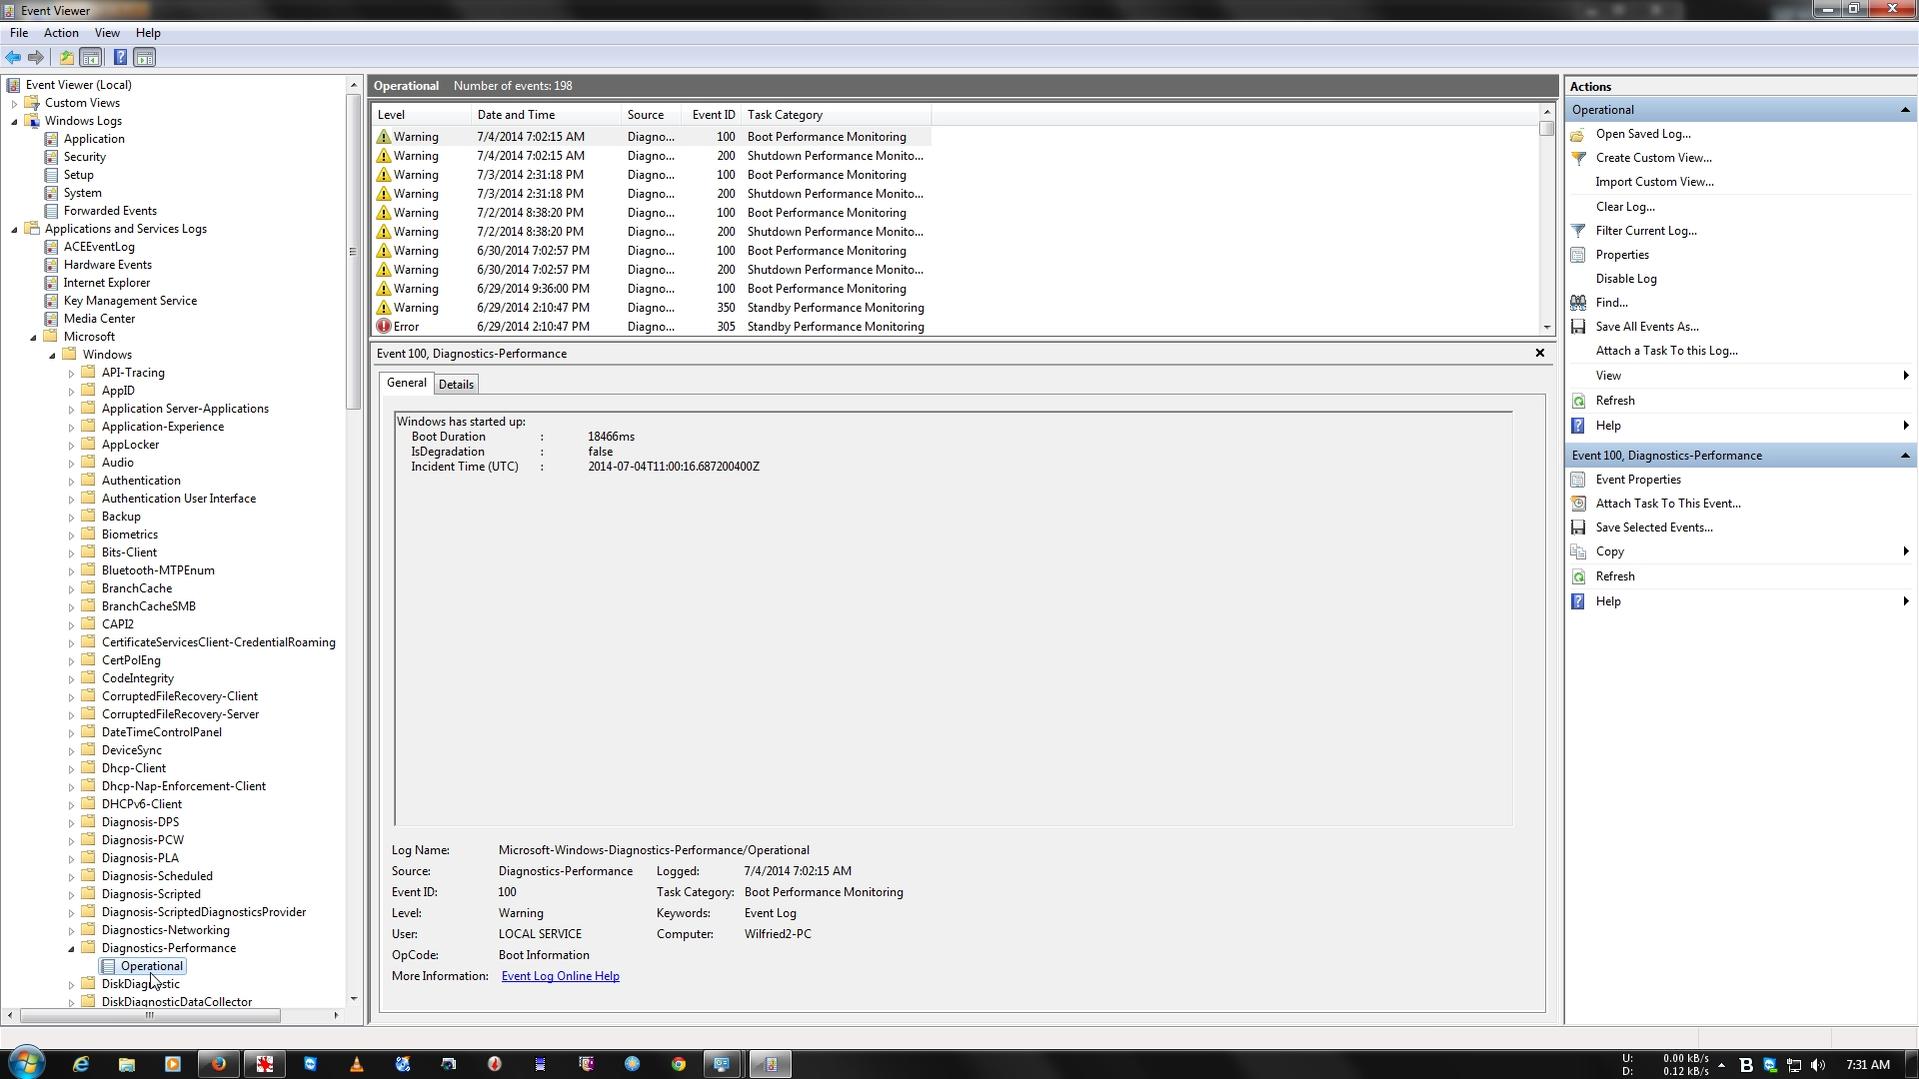Image resolution: width=1919 pixels, height=1079 pixels.
Task: Select the 7/3/2014 2:31:18 PM Event 200 row
Action: [x=651, y=194]
